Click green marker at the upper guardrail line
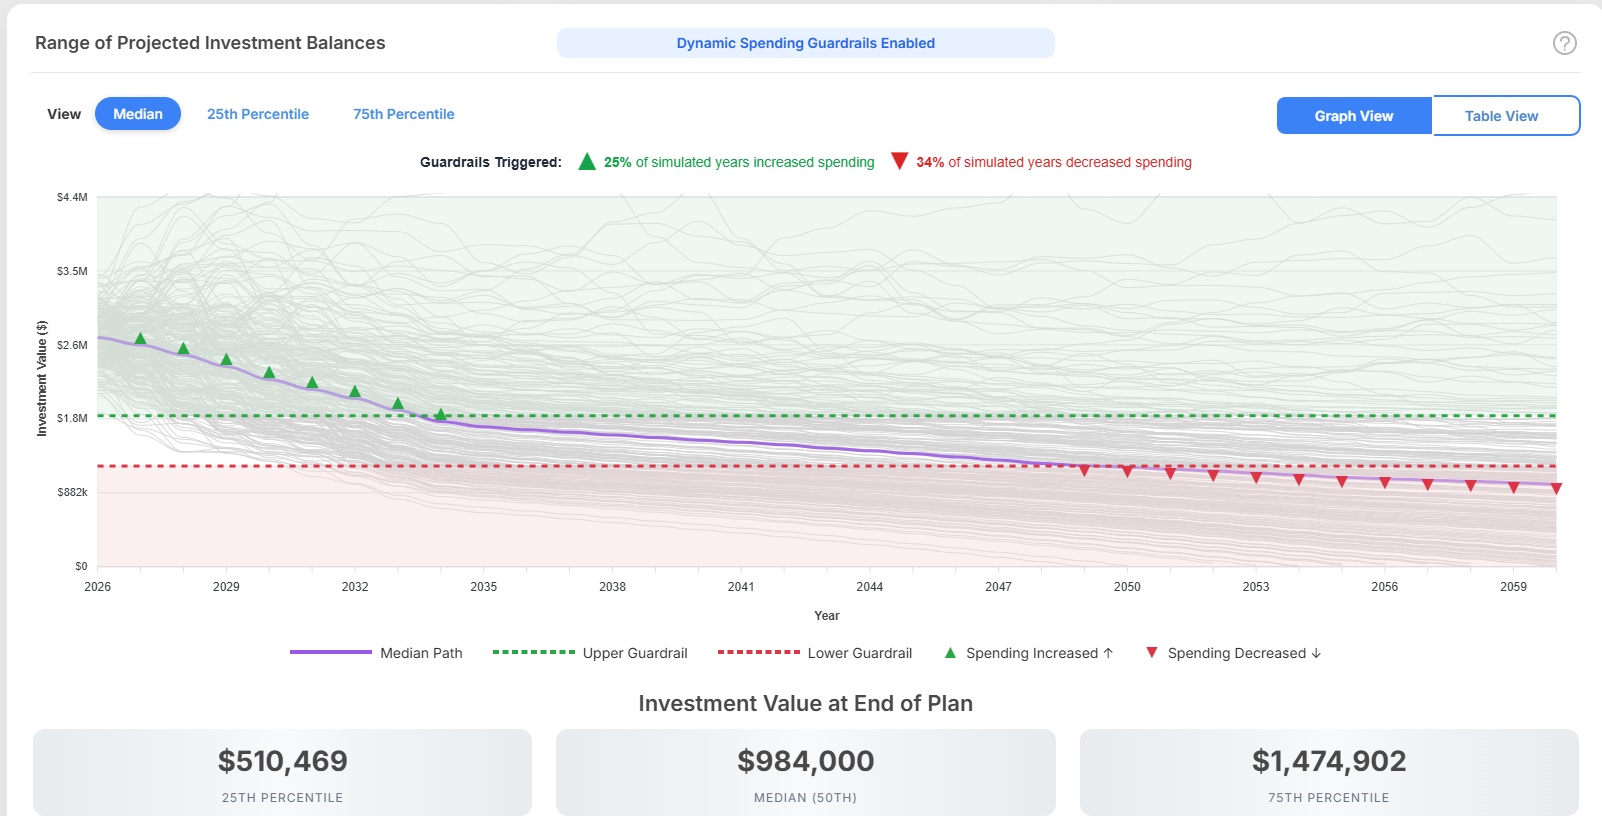The image size is (1602, 816). (x=441, y=414)
